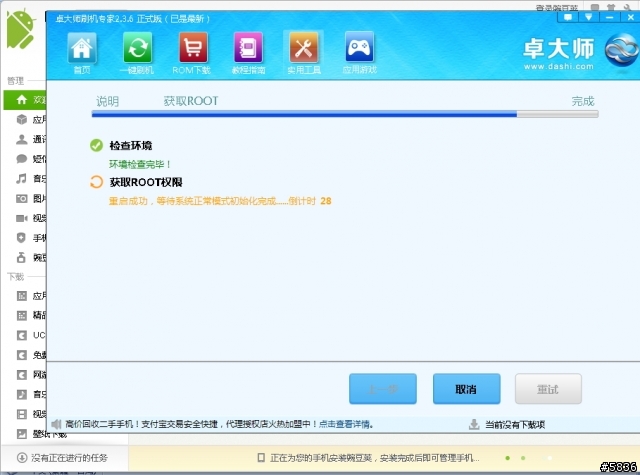Image resolution: width=640 pixels, height=475 pixels.
Task: Open the contacts person icon in sidebar
Action: [x=21, y=139]
